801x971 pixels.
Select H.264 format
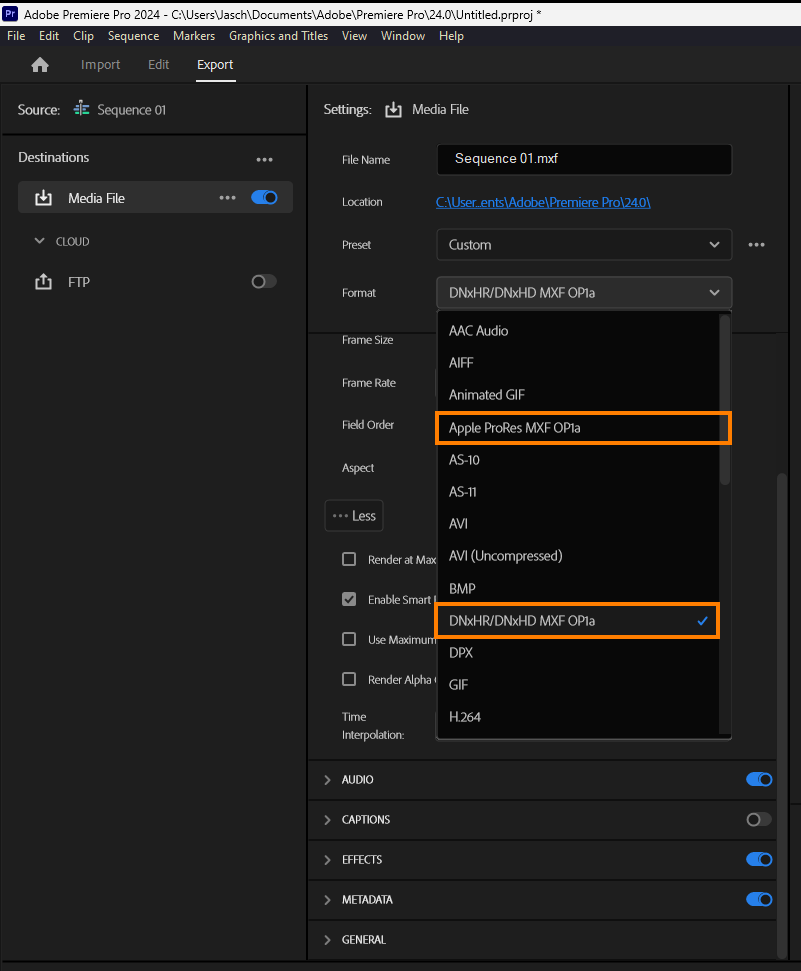pyautogui.click(x=578, y=717)
